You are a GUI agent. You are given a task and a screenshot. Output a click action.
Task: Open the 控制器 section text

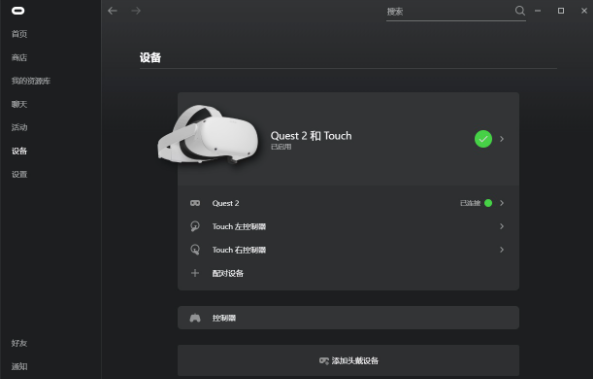[x=224, y=318]
